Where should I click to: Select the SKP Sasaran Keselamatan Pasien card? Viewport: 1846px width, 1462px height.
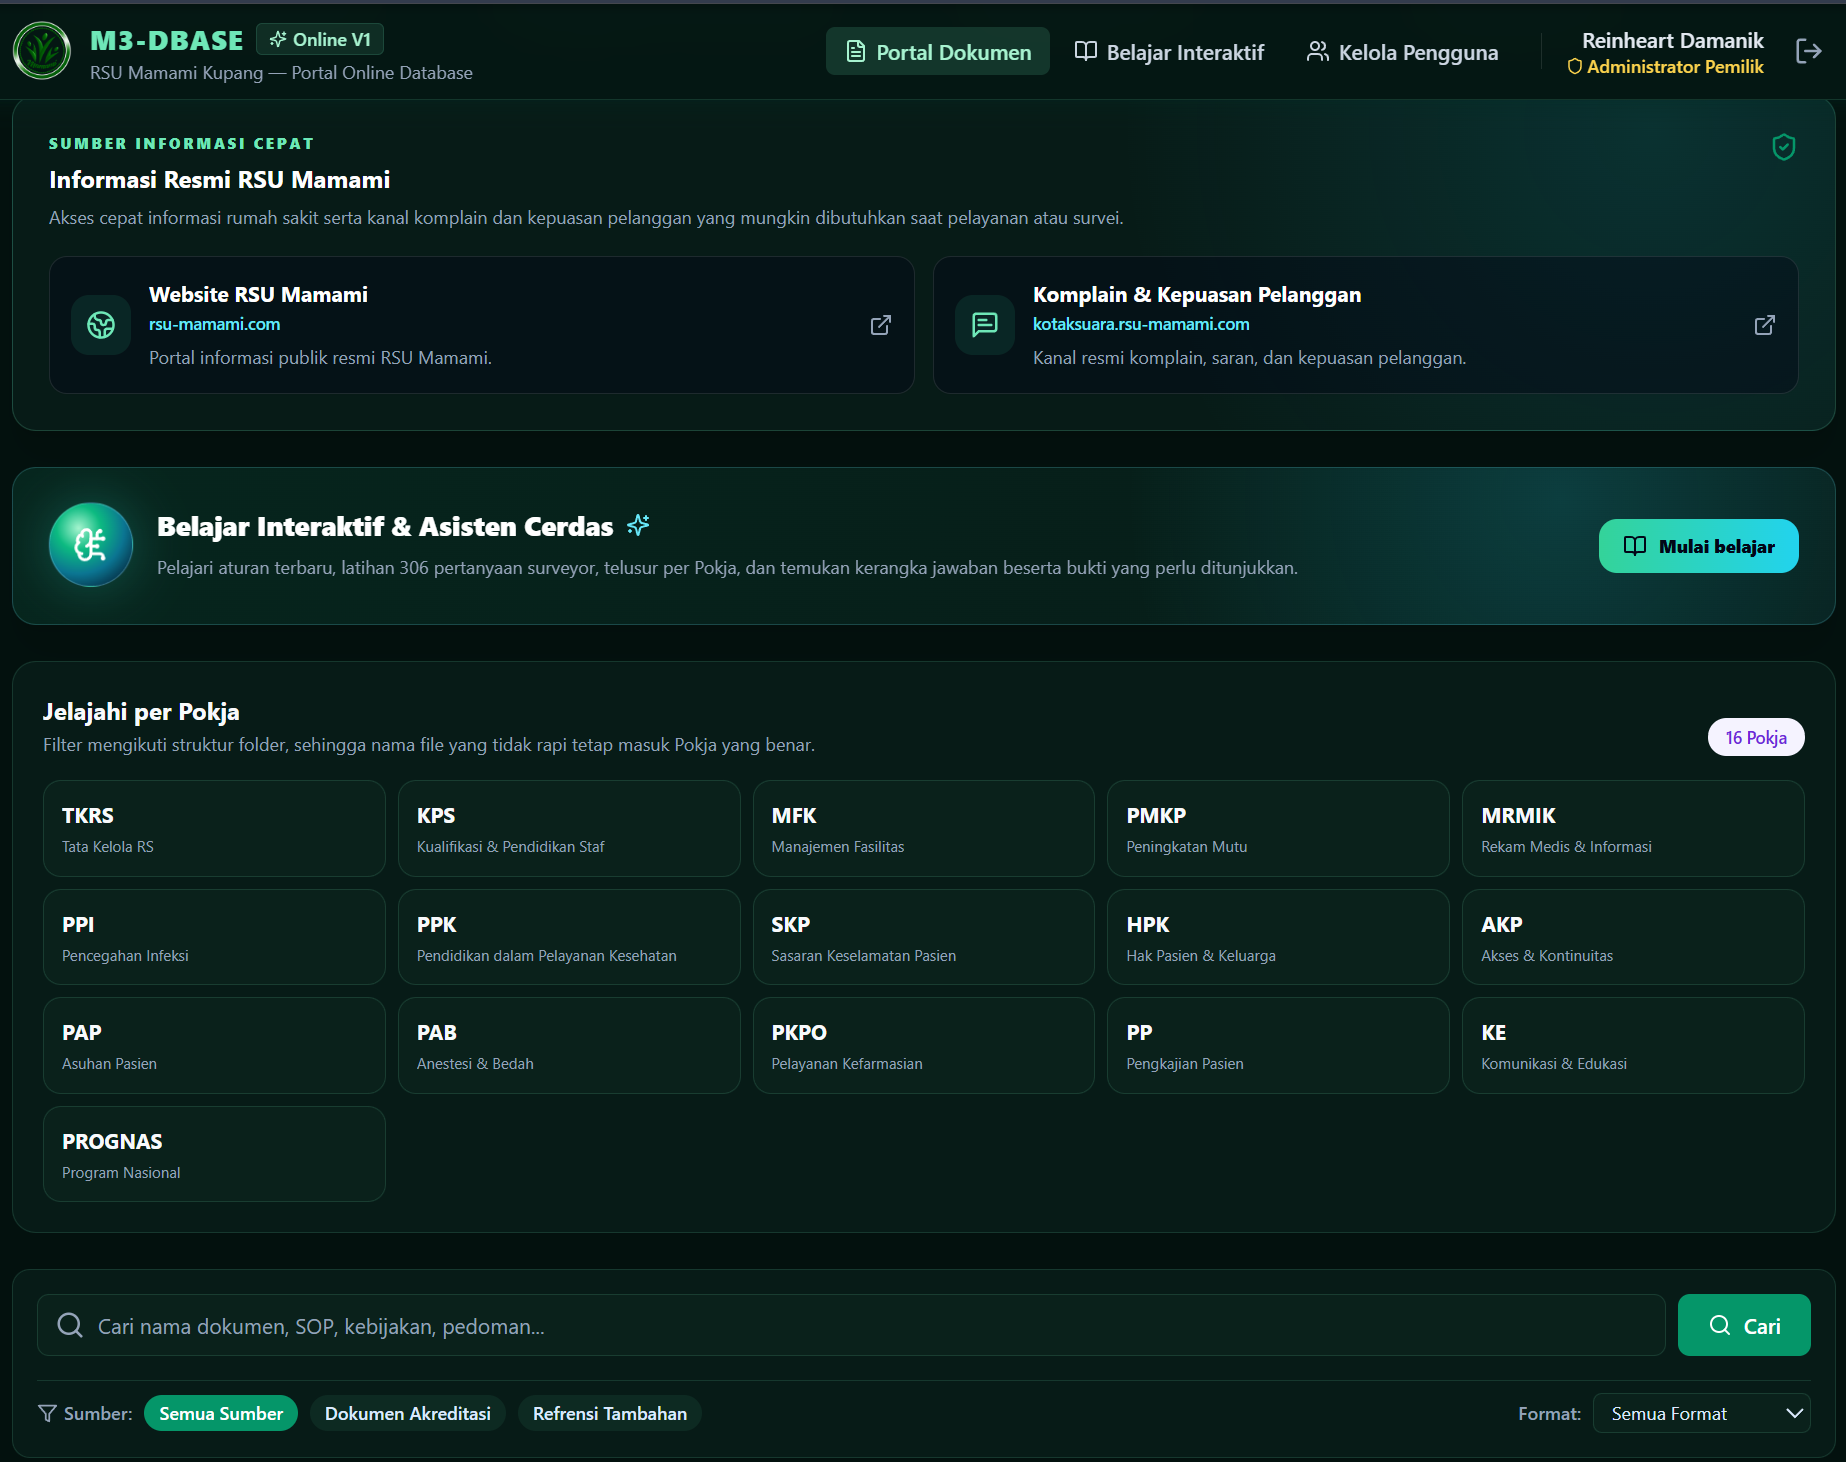[x=924, y=937]
